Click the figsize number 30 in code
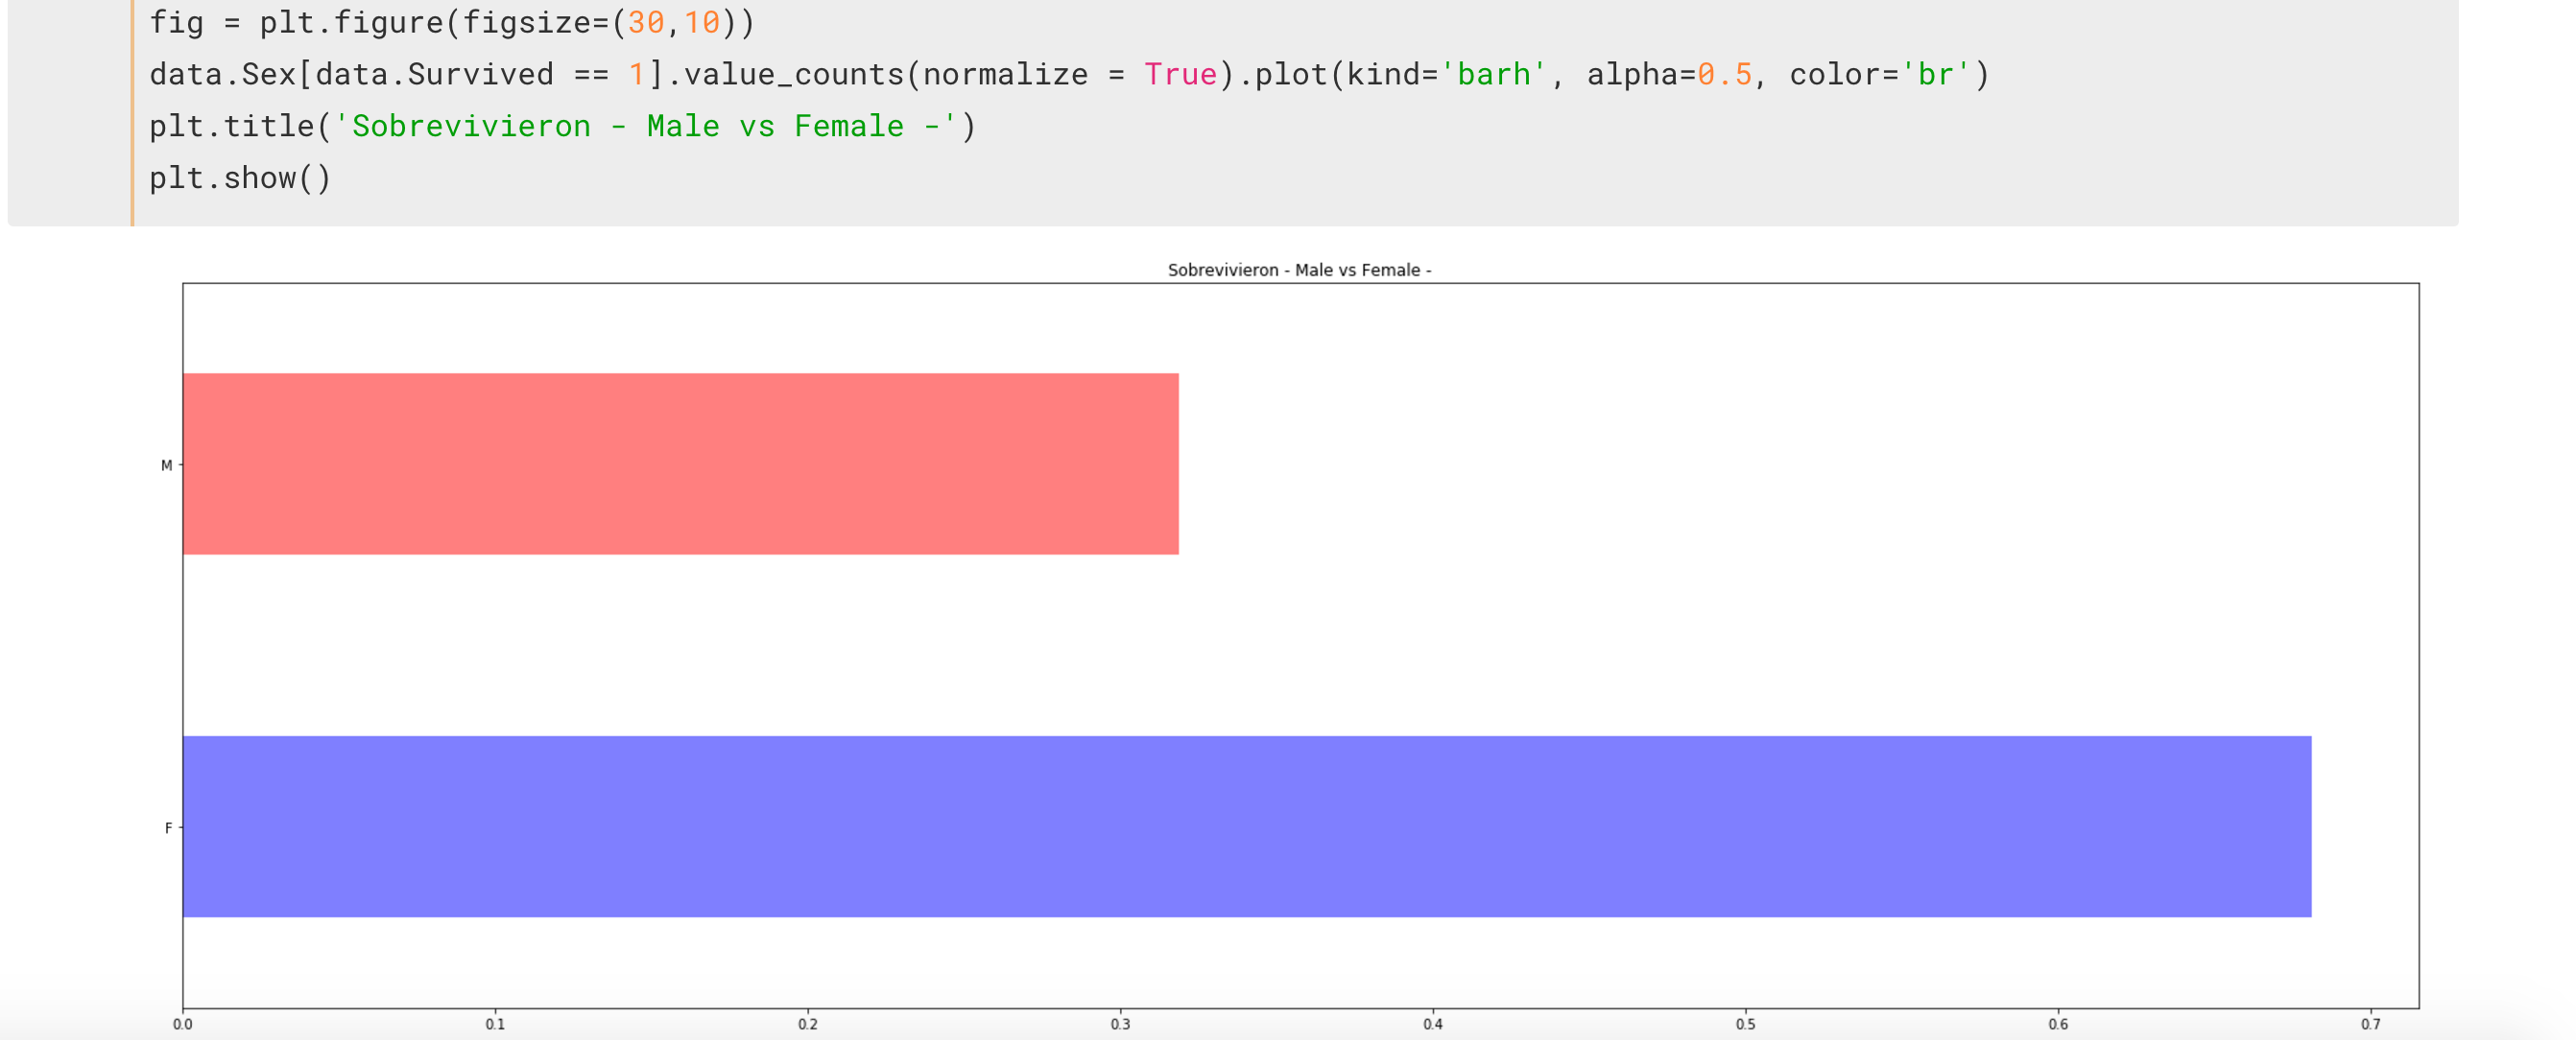The height and width of the screenshot is (1040, 2576). 646,22
